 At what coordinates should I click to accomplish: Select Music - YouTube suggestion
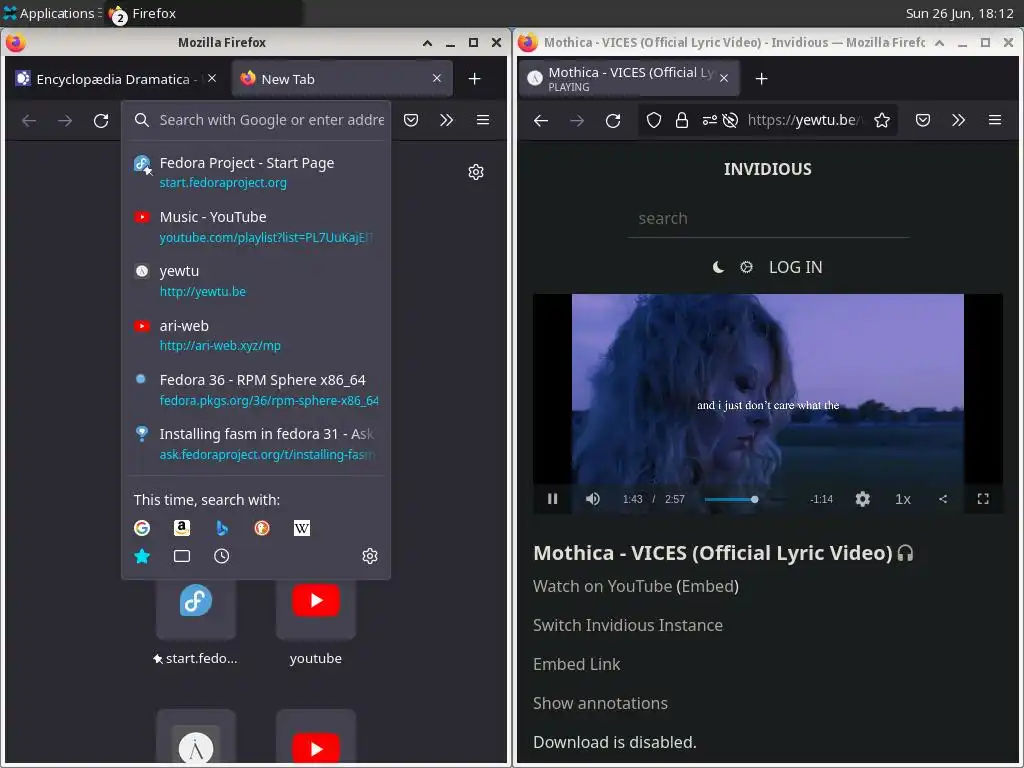[x=256, y=227]
